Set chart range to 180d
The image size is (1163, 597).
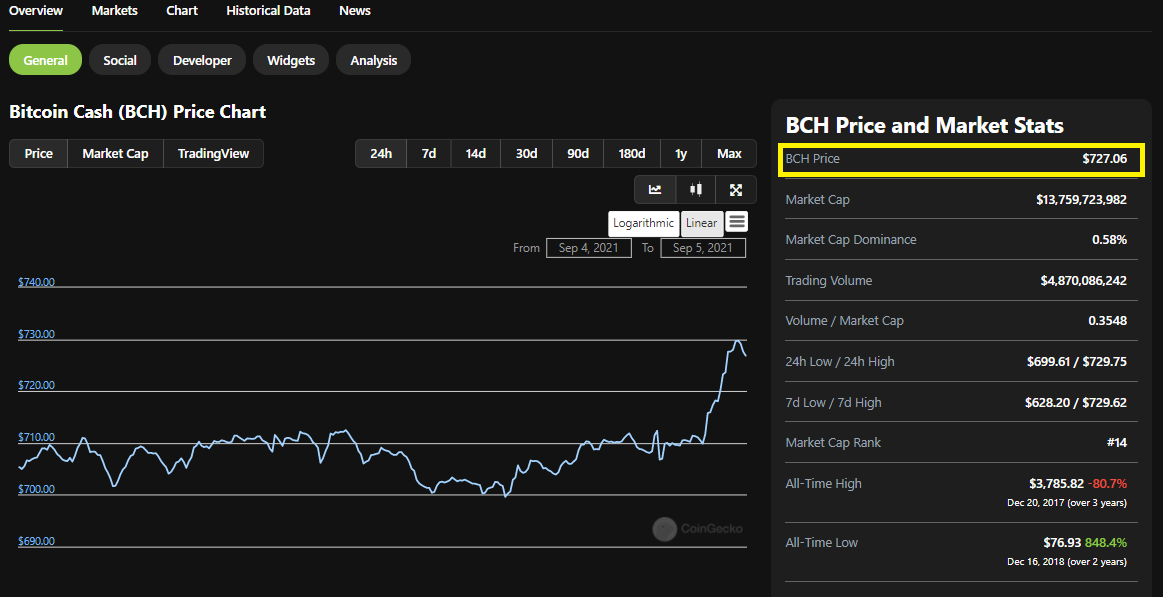(632, 154)
